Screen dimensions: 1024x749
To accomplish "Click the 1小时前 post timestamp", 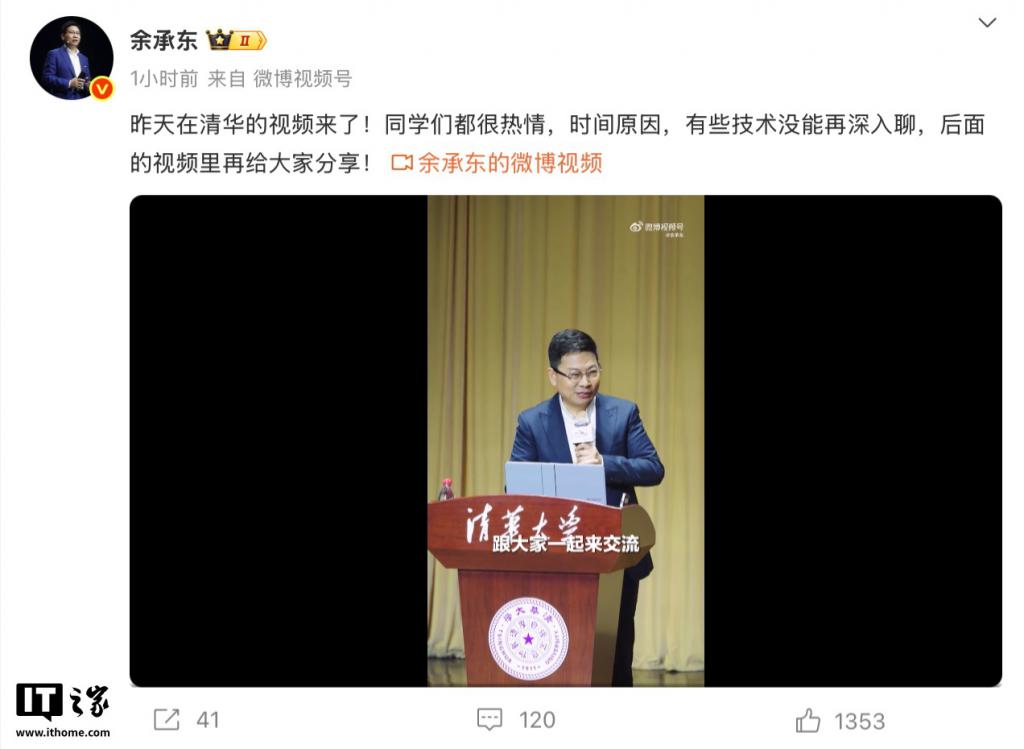I will pyautogui.click(x=164, y=79).
